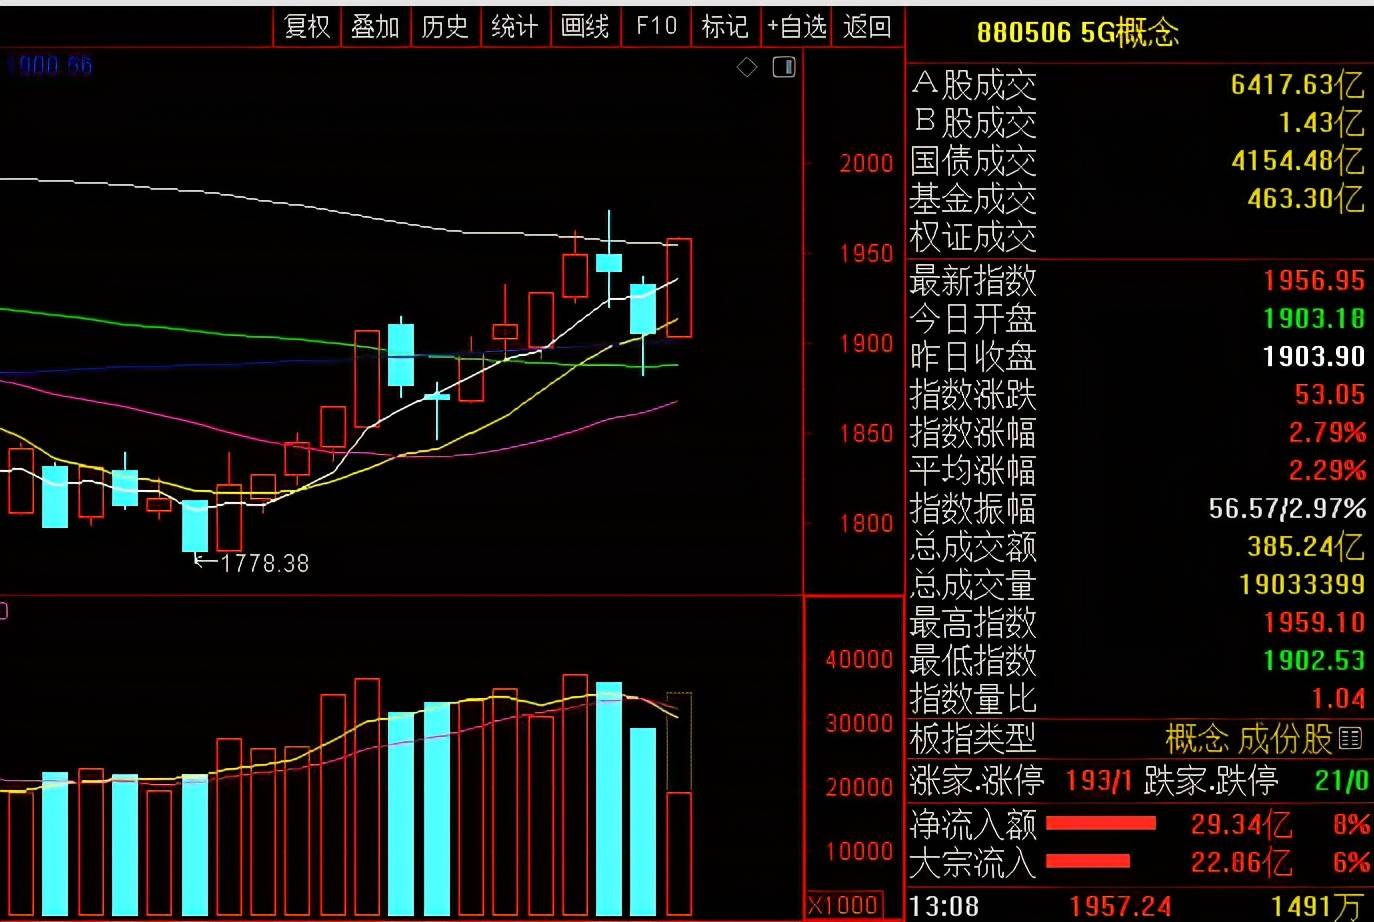Click the 返回 back button
The image size is (1374, 922).
[x=867, y=27]
